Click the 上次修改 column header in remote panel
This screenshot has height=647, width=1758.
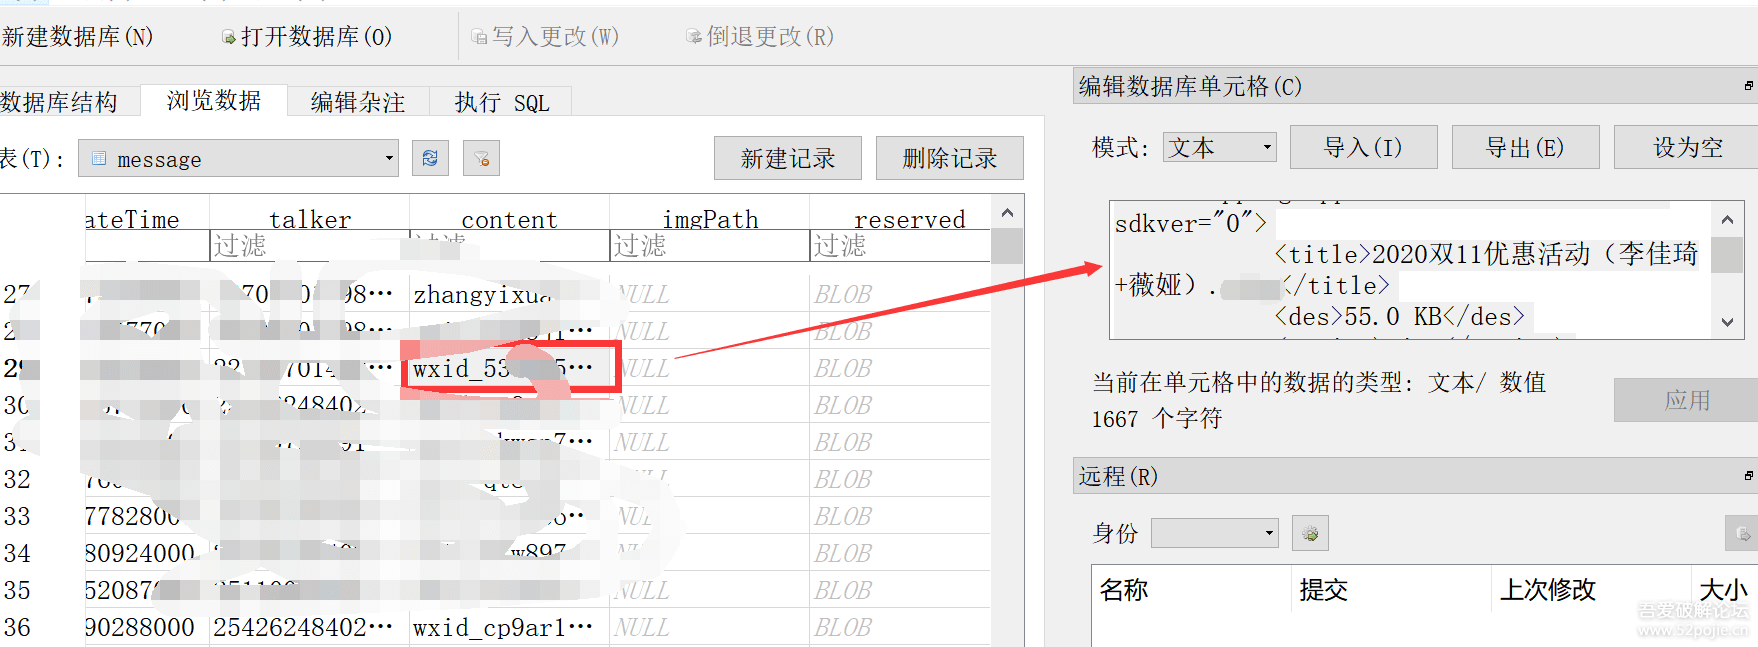1592,590
